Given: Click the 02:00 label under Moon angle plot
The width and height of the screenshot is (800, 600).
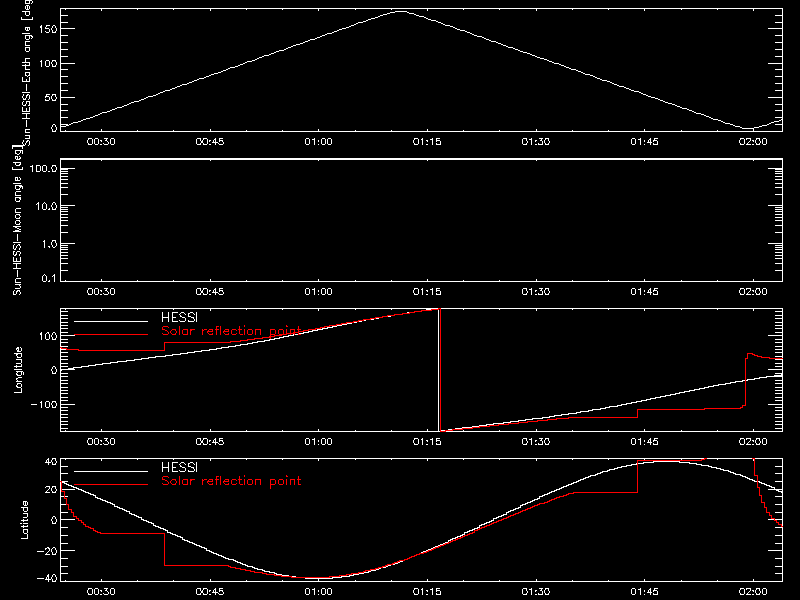Looking at the screenshot, I should [753, 292].
